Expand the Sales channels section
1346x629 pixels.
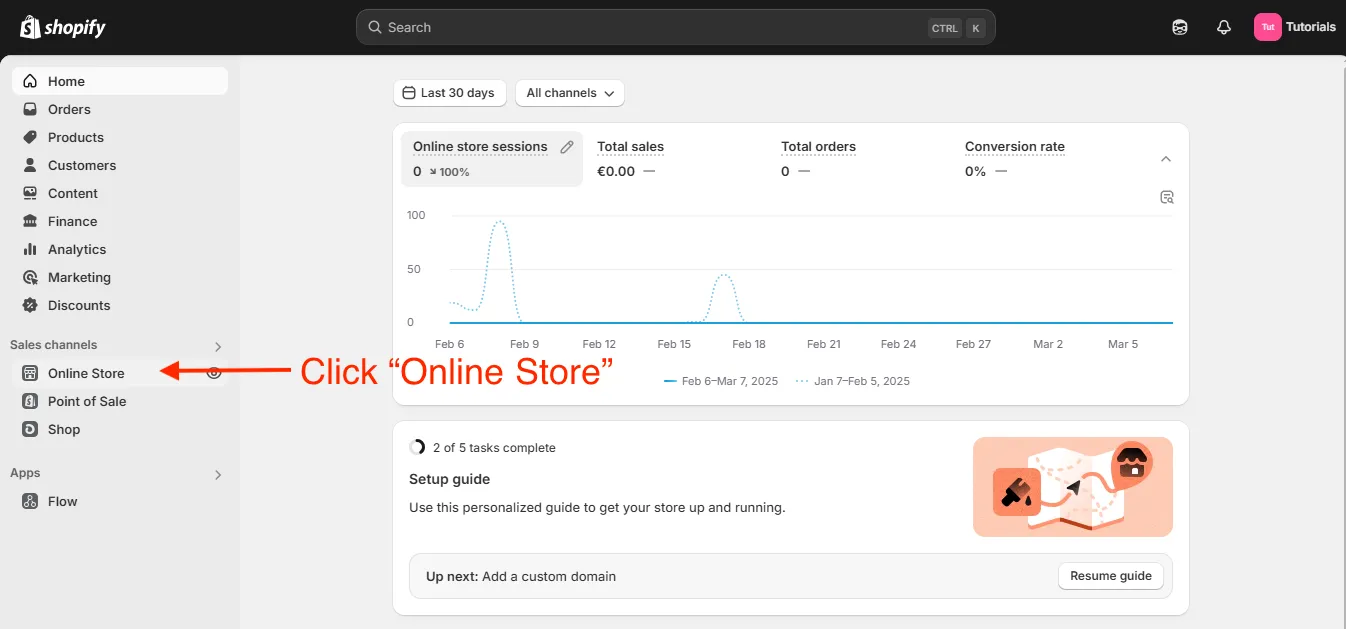[217, 346]
